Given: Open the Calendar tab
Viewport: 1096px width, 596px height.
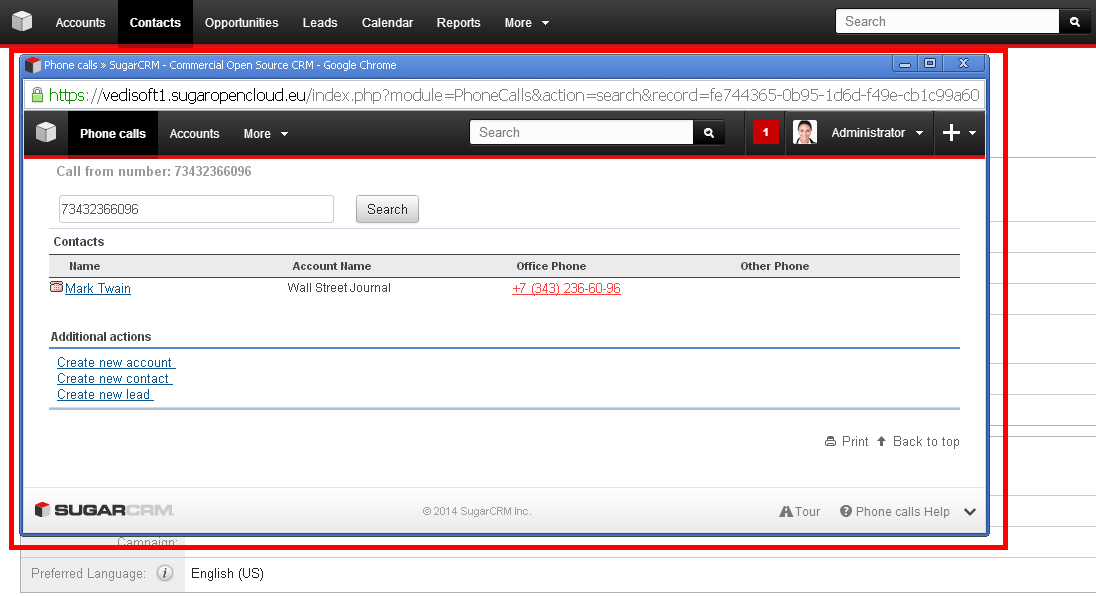Looking at the screenshot, I should 387,22.
